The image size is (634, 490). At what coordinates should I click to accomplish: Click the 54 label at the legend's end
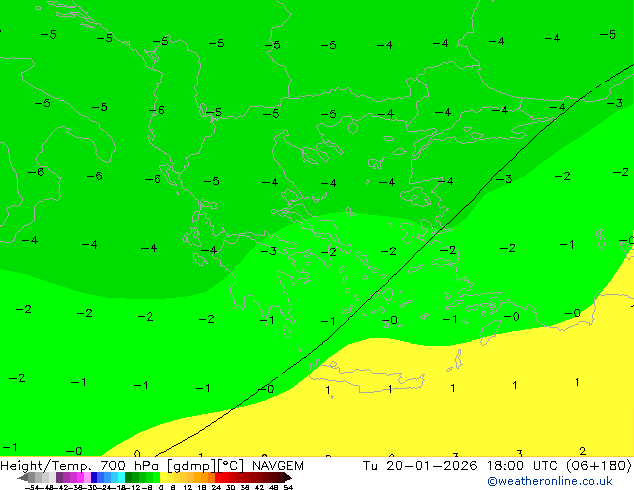click(x=288, y=487)
